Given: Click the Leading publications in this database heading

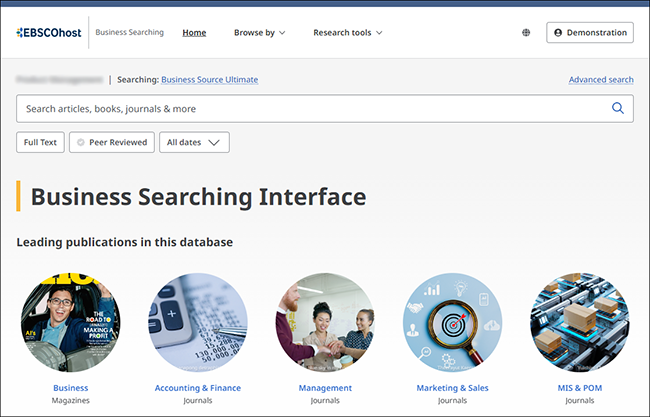Looking at the screenshot, I should click(x=125, y=242).
